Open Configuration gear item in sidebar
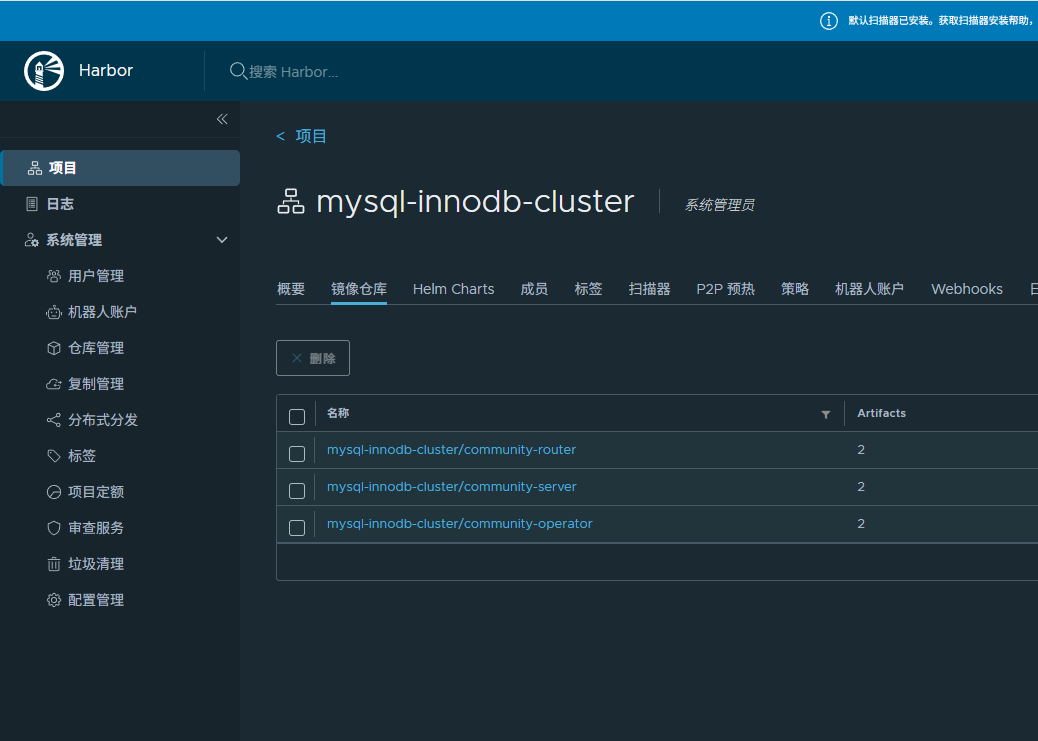This screenshot has height=741, width=1038. pos(95,600)
